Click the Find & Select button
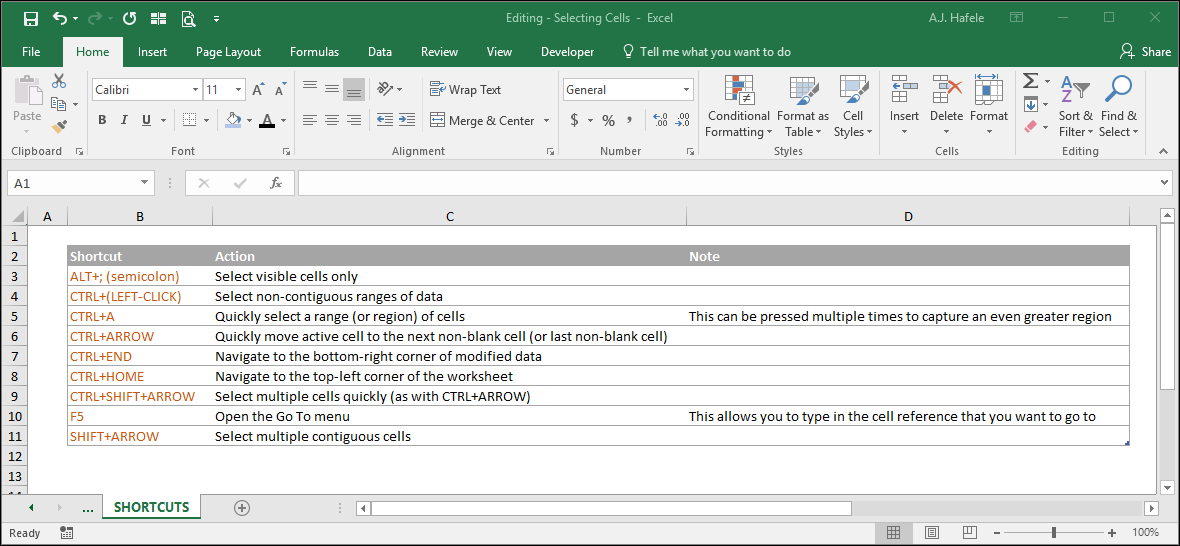The image size is (1180, 546). click(x=1118, y=105)
